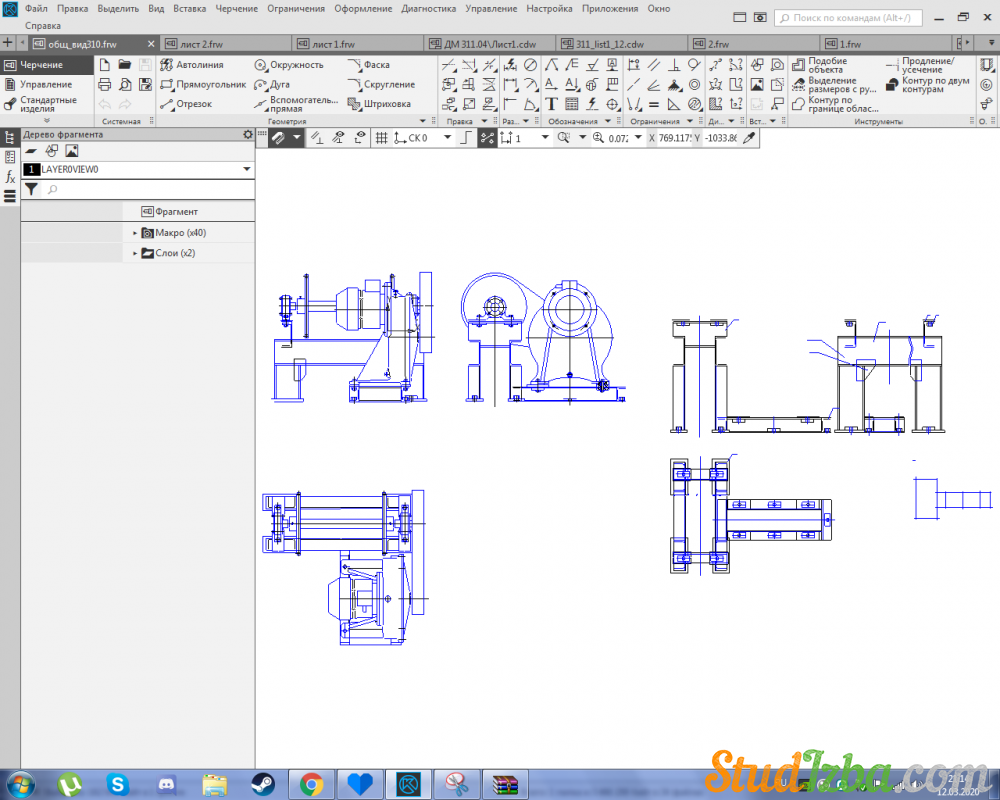The height and width of the screenshot is (800, 1000).
Task: Expand the Слои (x2) tree node
Action: tap(135, 253)
